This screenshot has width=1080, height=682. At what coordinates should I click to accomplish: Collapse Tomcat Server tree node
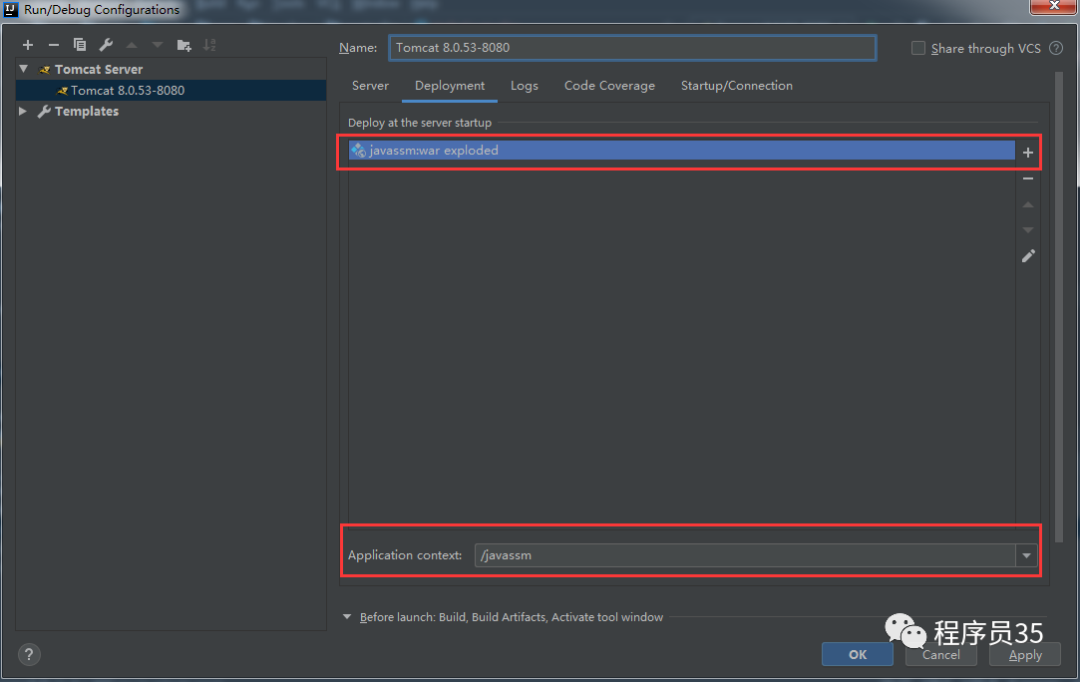[x=23, y=69]
